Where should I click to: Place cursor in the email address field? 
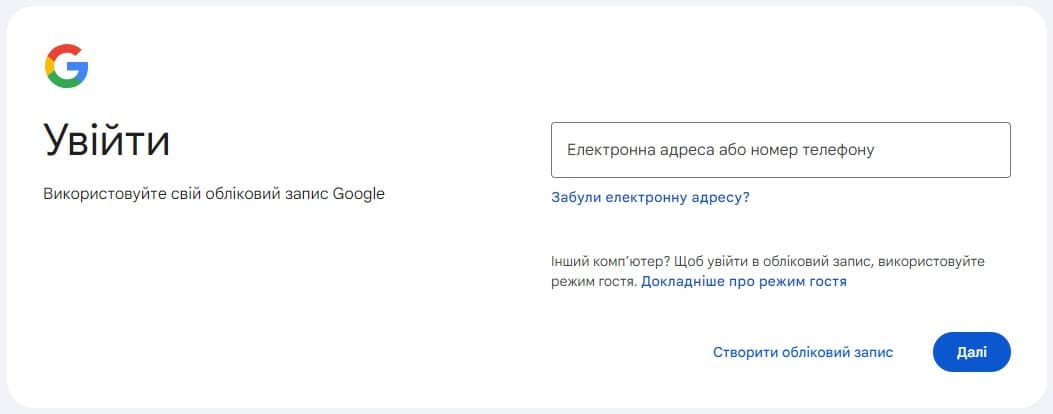[x=780, y=150]
